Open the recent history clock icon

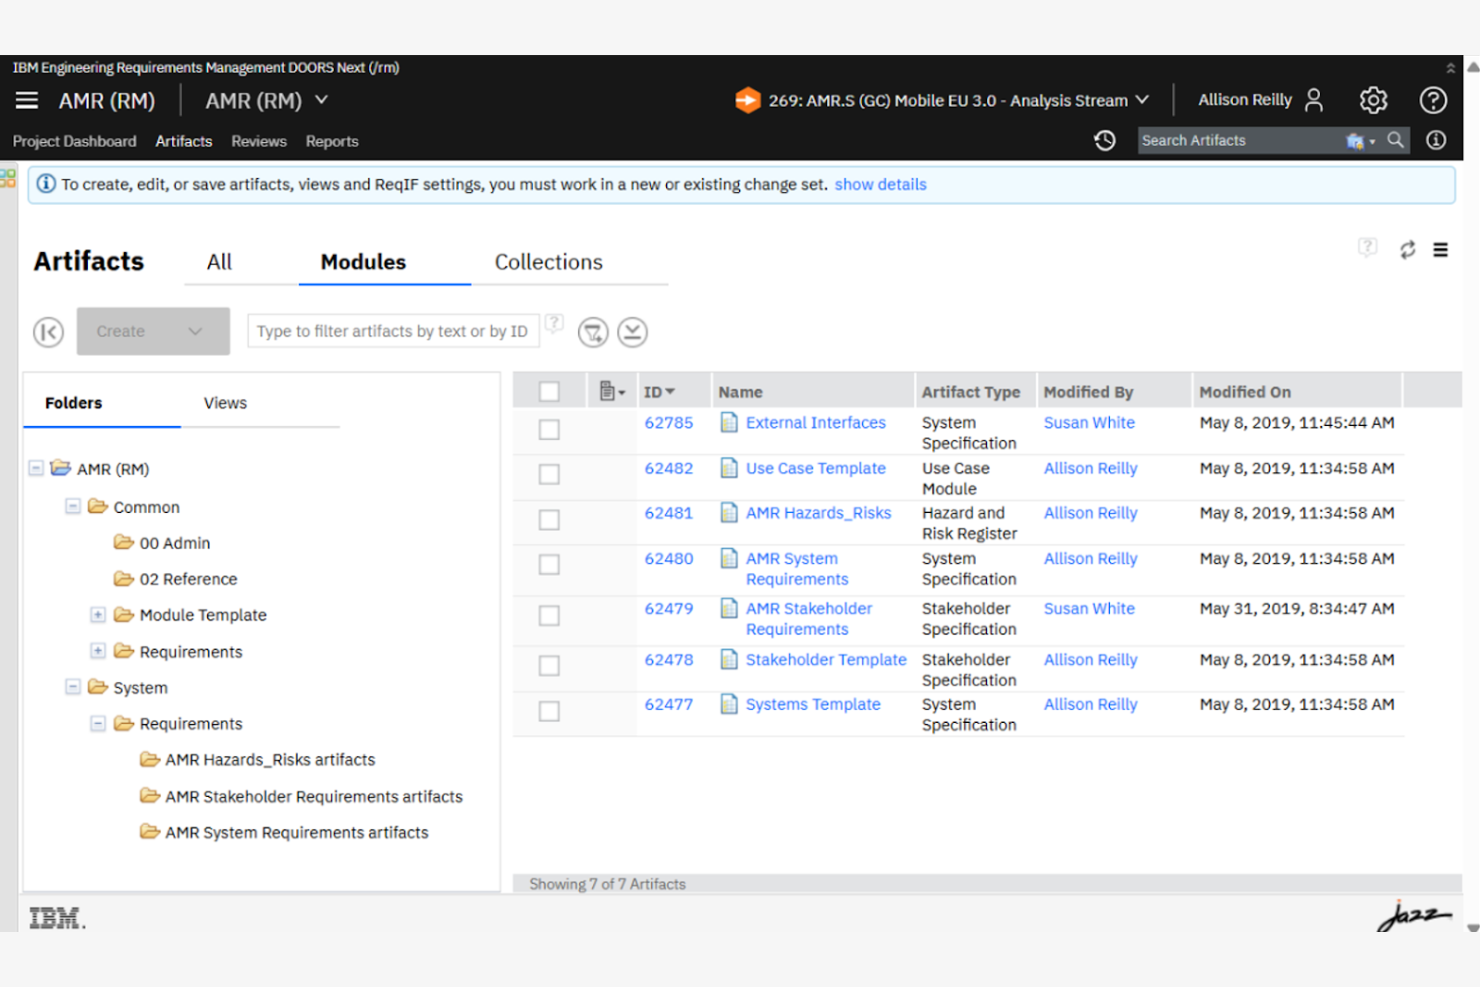1105,141
